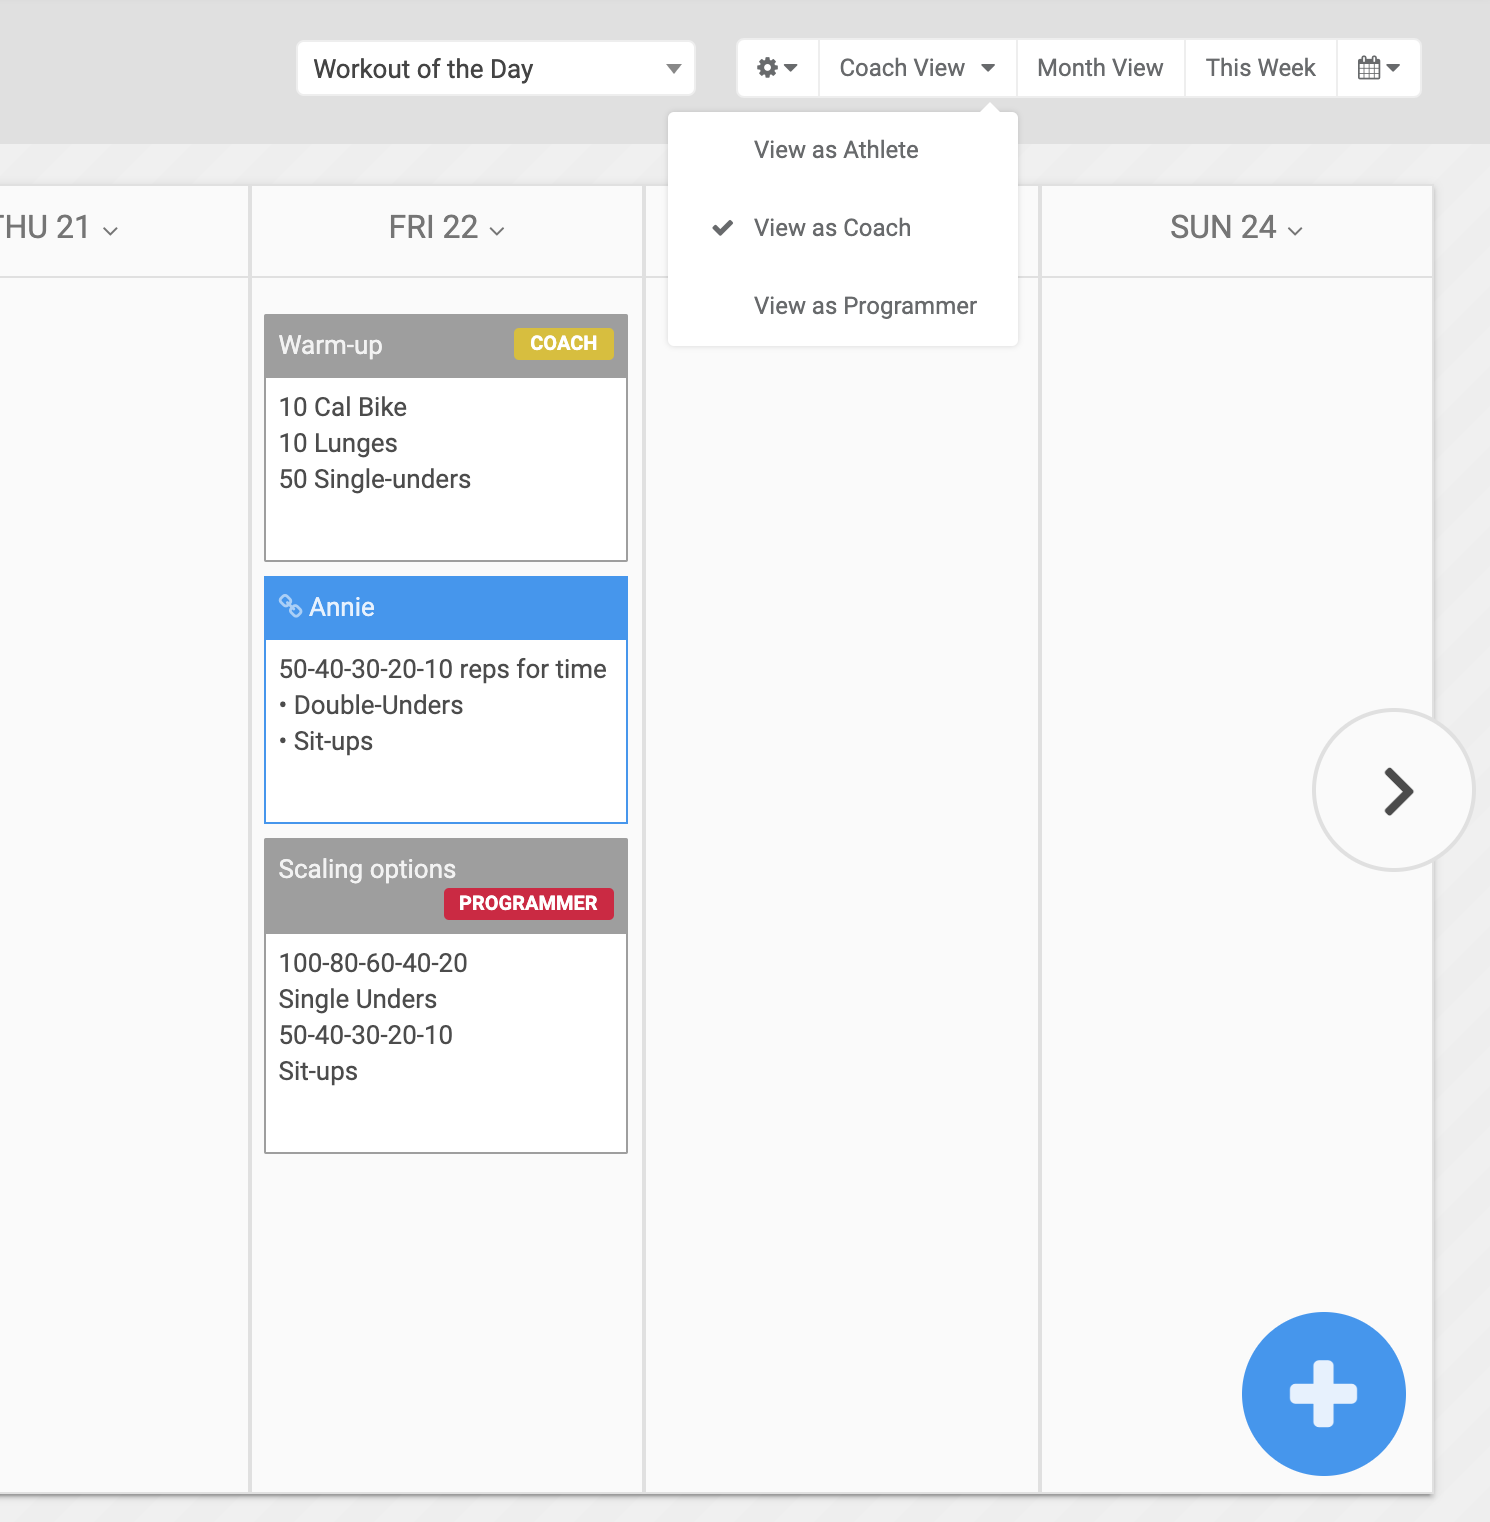Viewport: 1490px width, 1522px height.
Task: Open the calendar date picker icon
Action: click(1378, 68)
